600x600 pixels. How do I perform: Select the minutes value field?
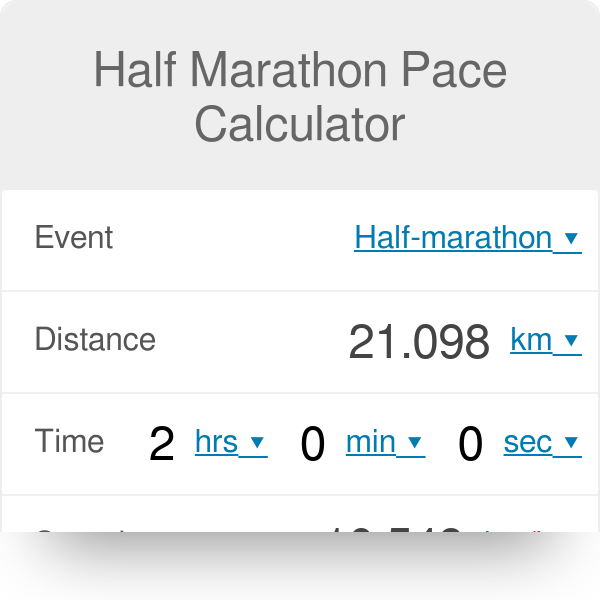pos(313,444)
